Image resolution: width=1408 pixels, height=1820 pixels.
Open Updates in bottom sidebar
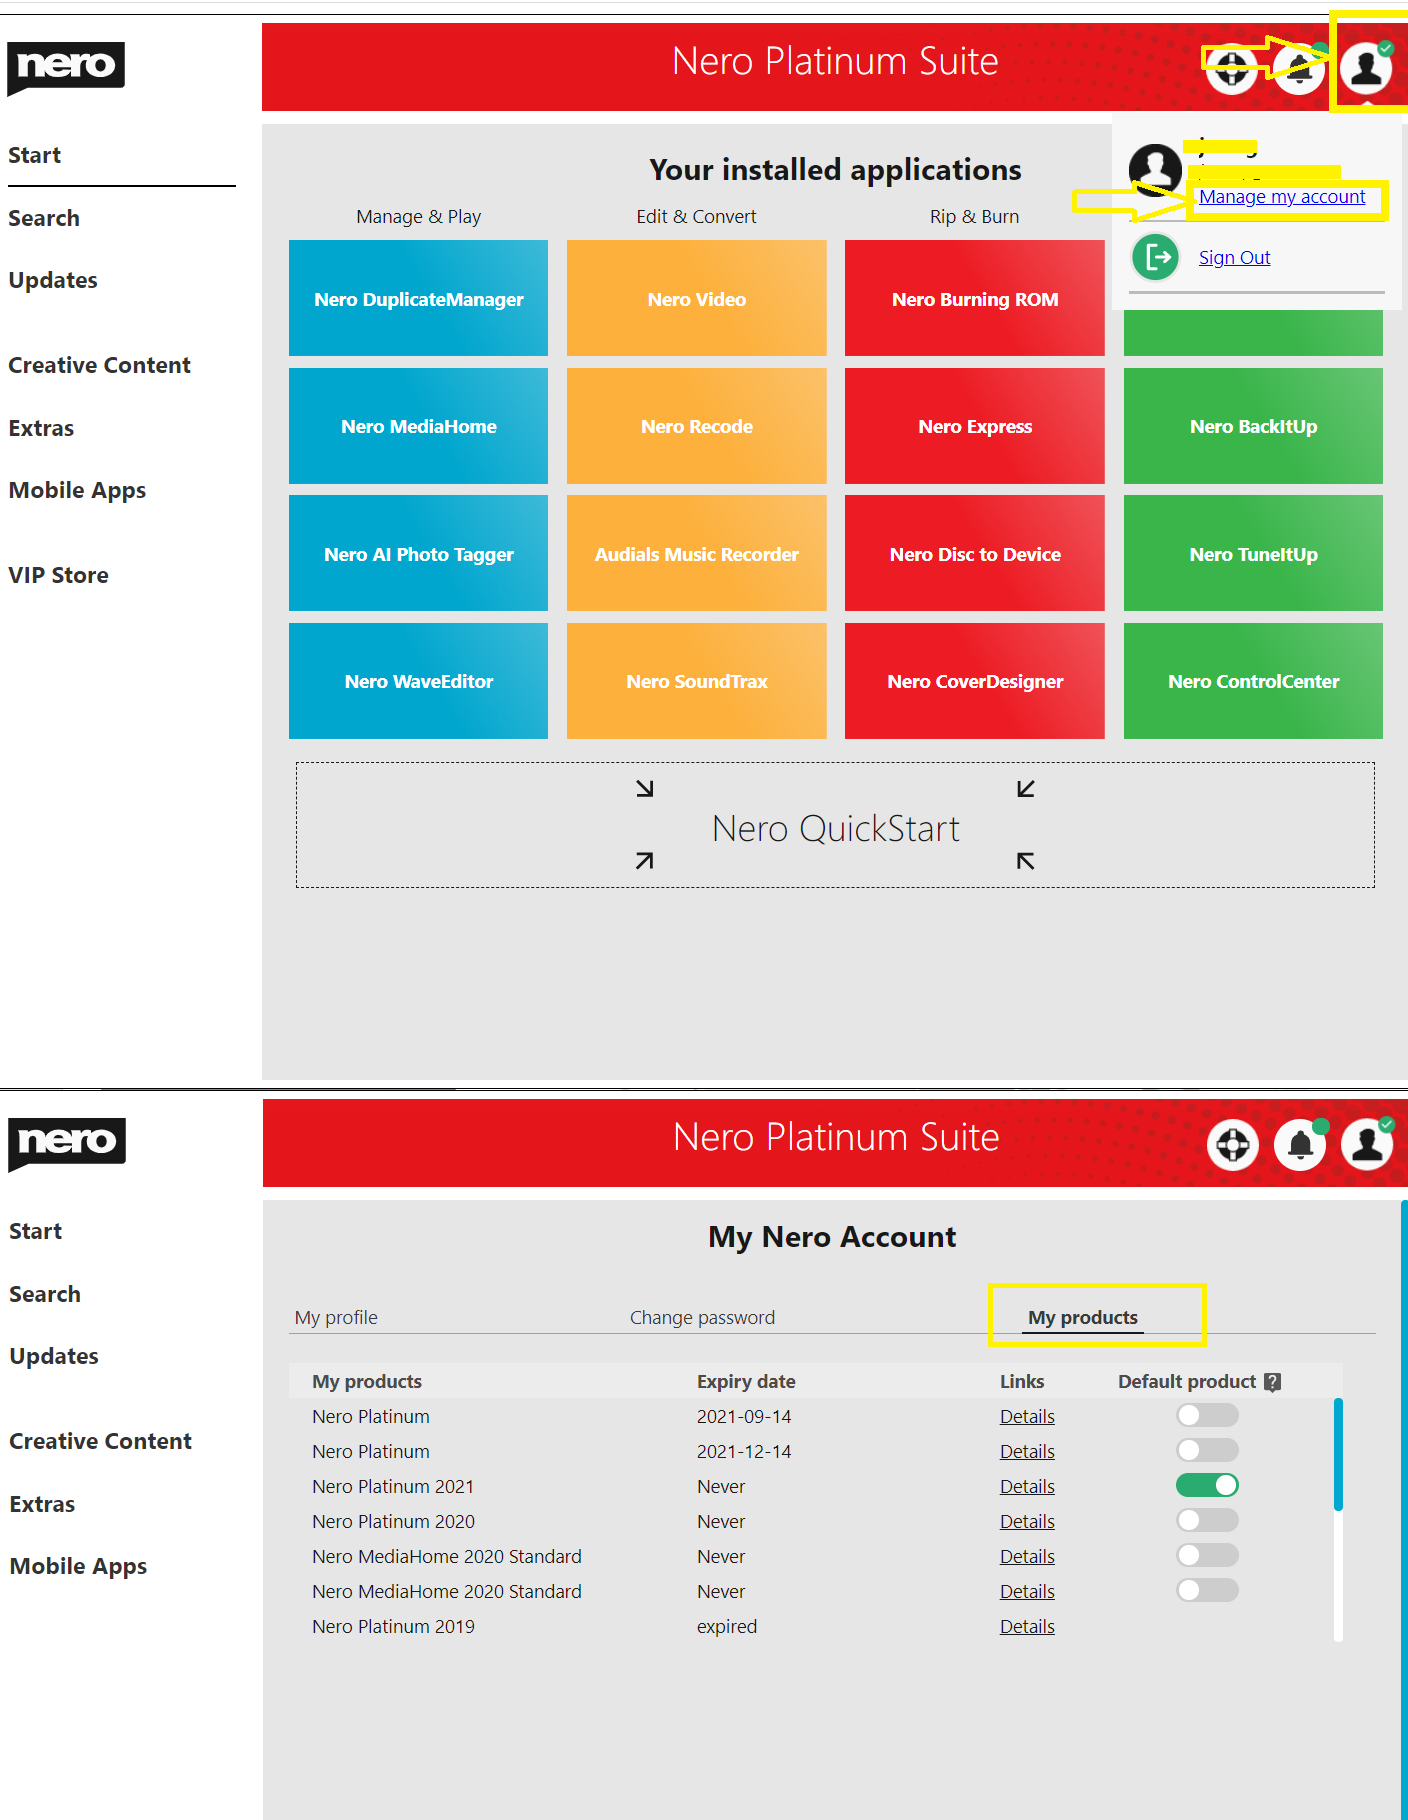(54, 1357)
